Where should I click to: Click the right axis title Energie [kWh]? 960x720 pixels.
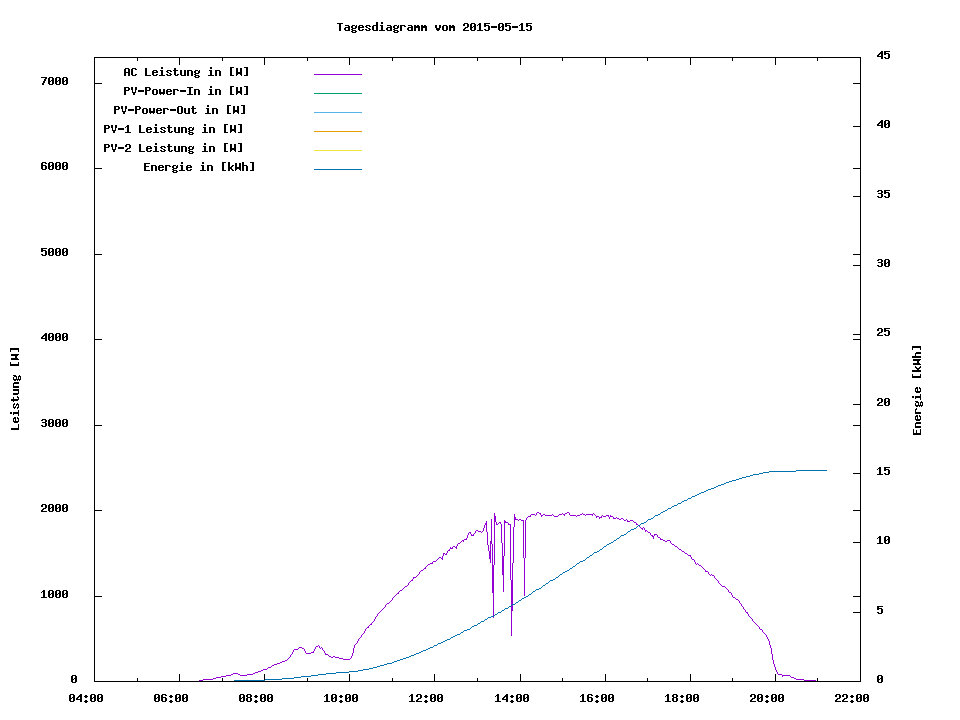click(x=917, y=390)
